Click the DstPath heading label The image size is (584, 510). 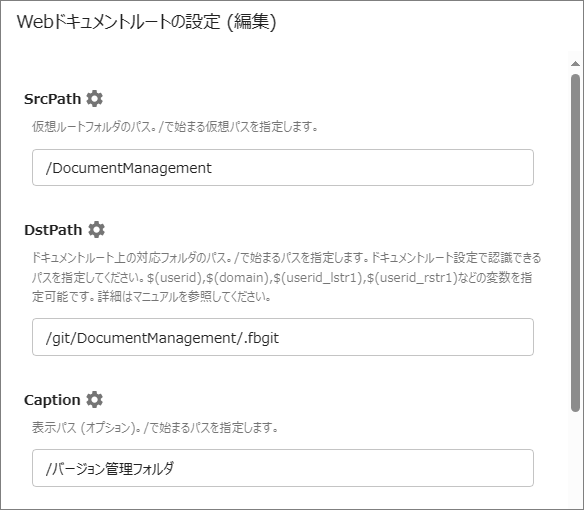[x=53, y=230]
